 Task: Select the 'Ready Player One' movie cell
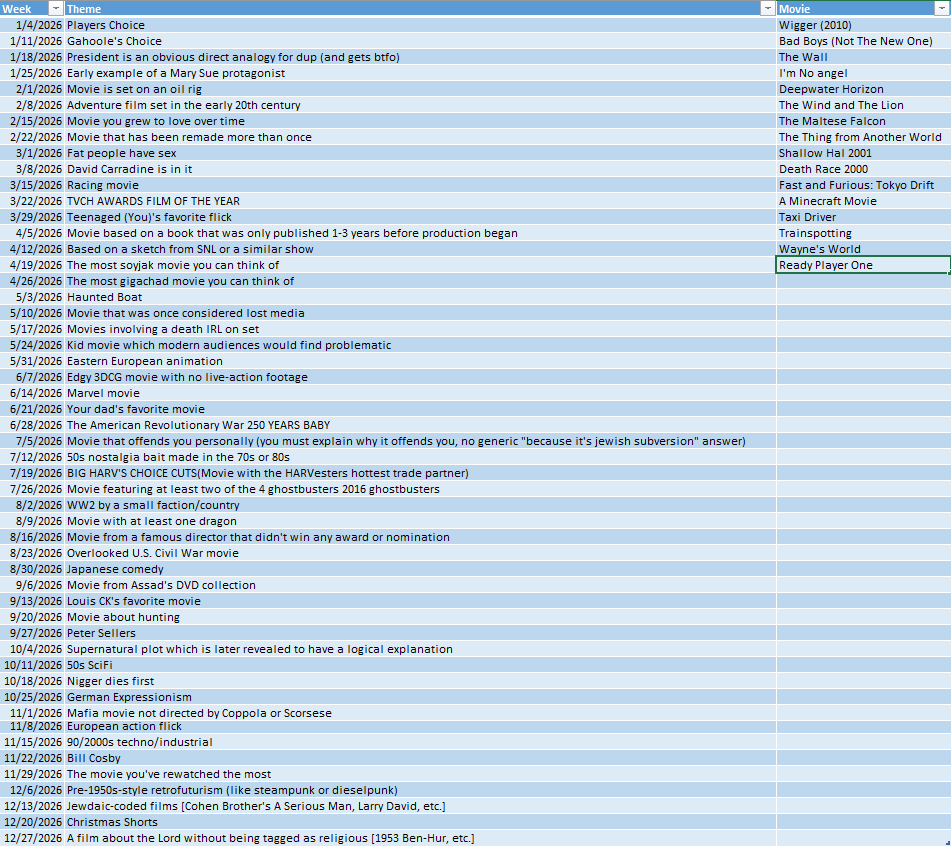click(x=862, y=265)
